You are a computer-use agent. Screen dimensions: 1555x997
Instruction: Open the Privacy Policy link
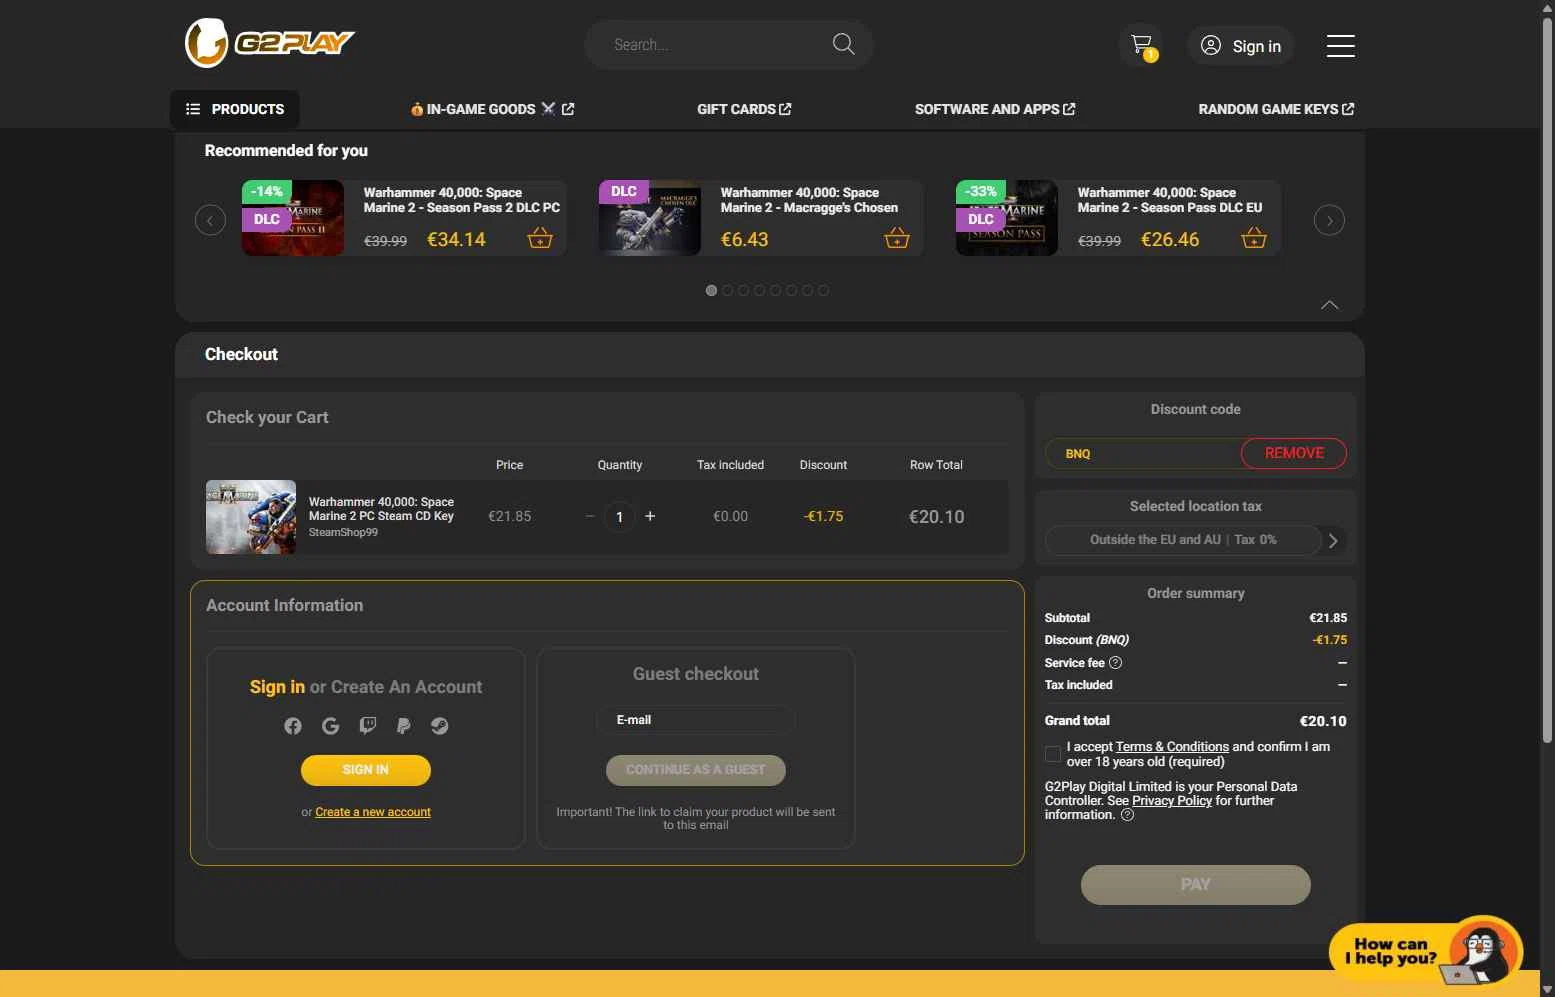pyautogui.click(x=1172, y=801)
